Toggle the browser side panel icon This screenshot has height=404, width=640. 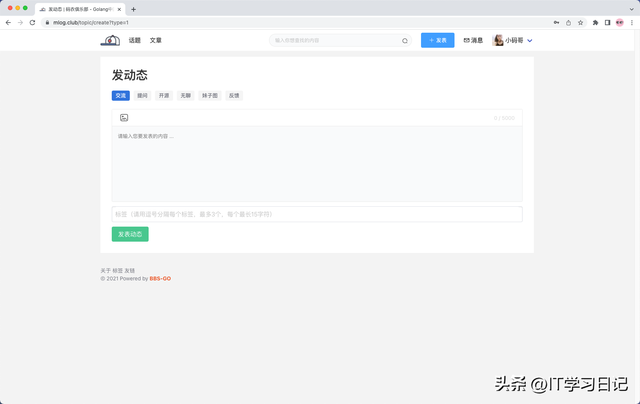tap(607, 22)
